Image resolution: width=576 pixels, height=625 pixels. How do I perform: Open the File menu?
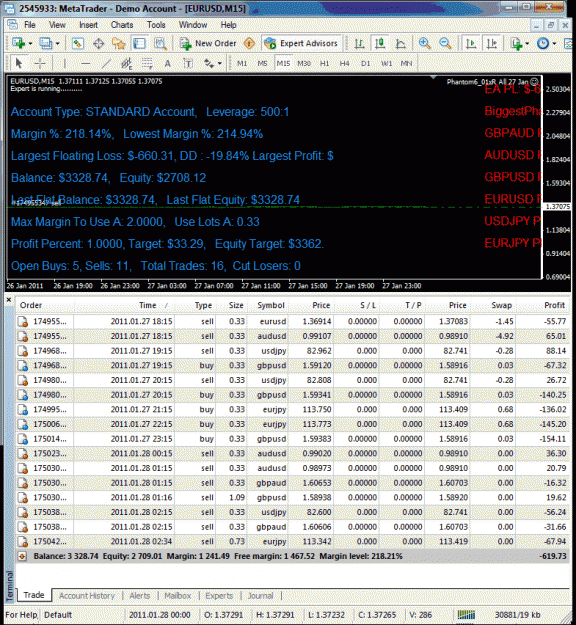[x=30, y=25]
